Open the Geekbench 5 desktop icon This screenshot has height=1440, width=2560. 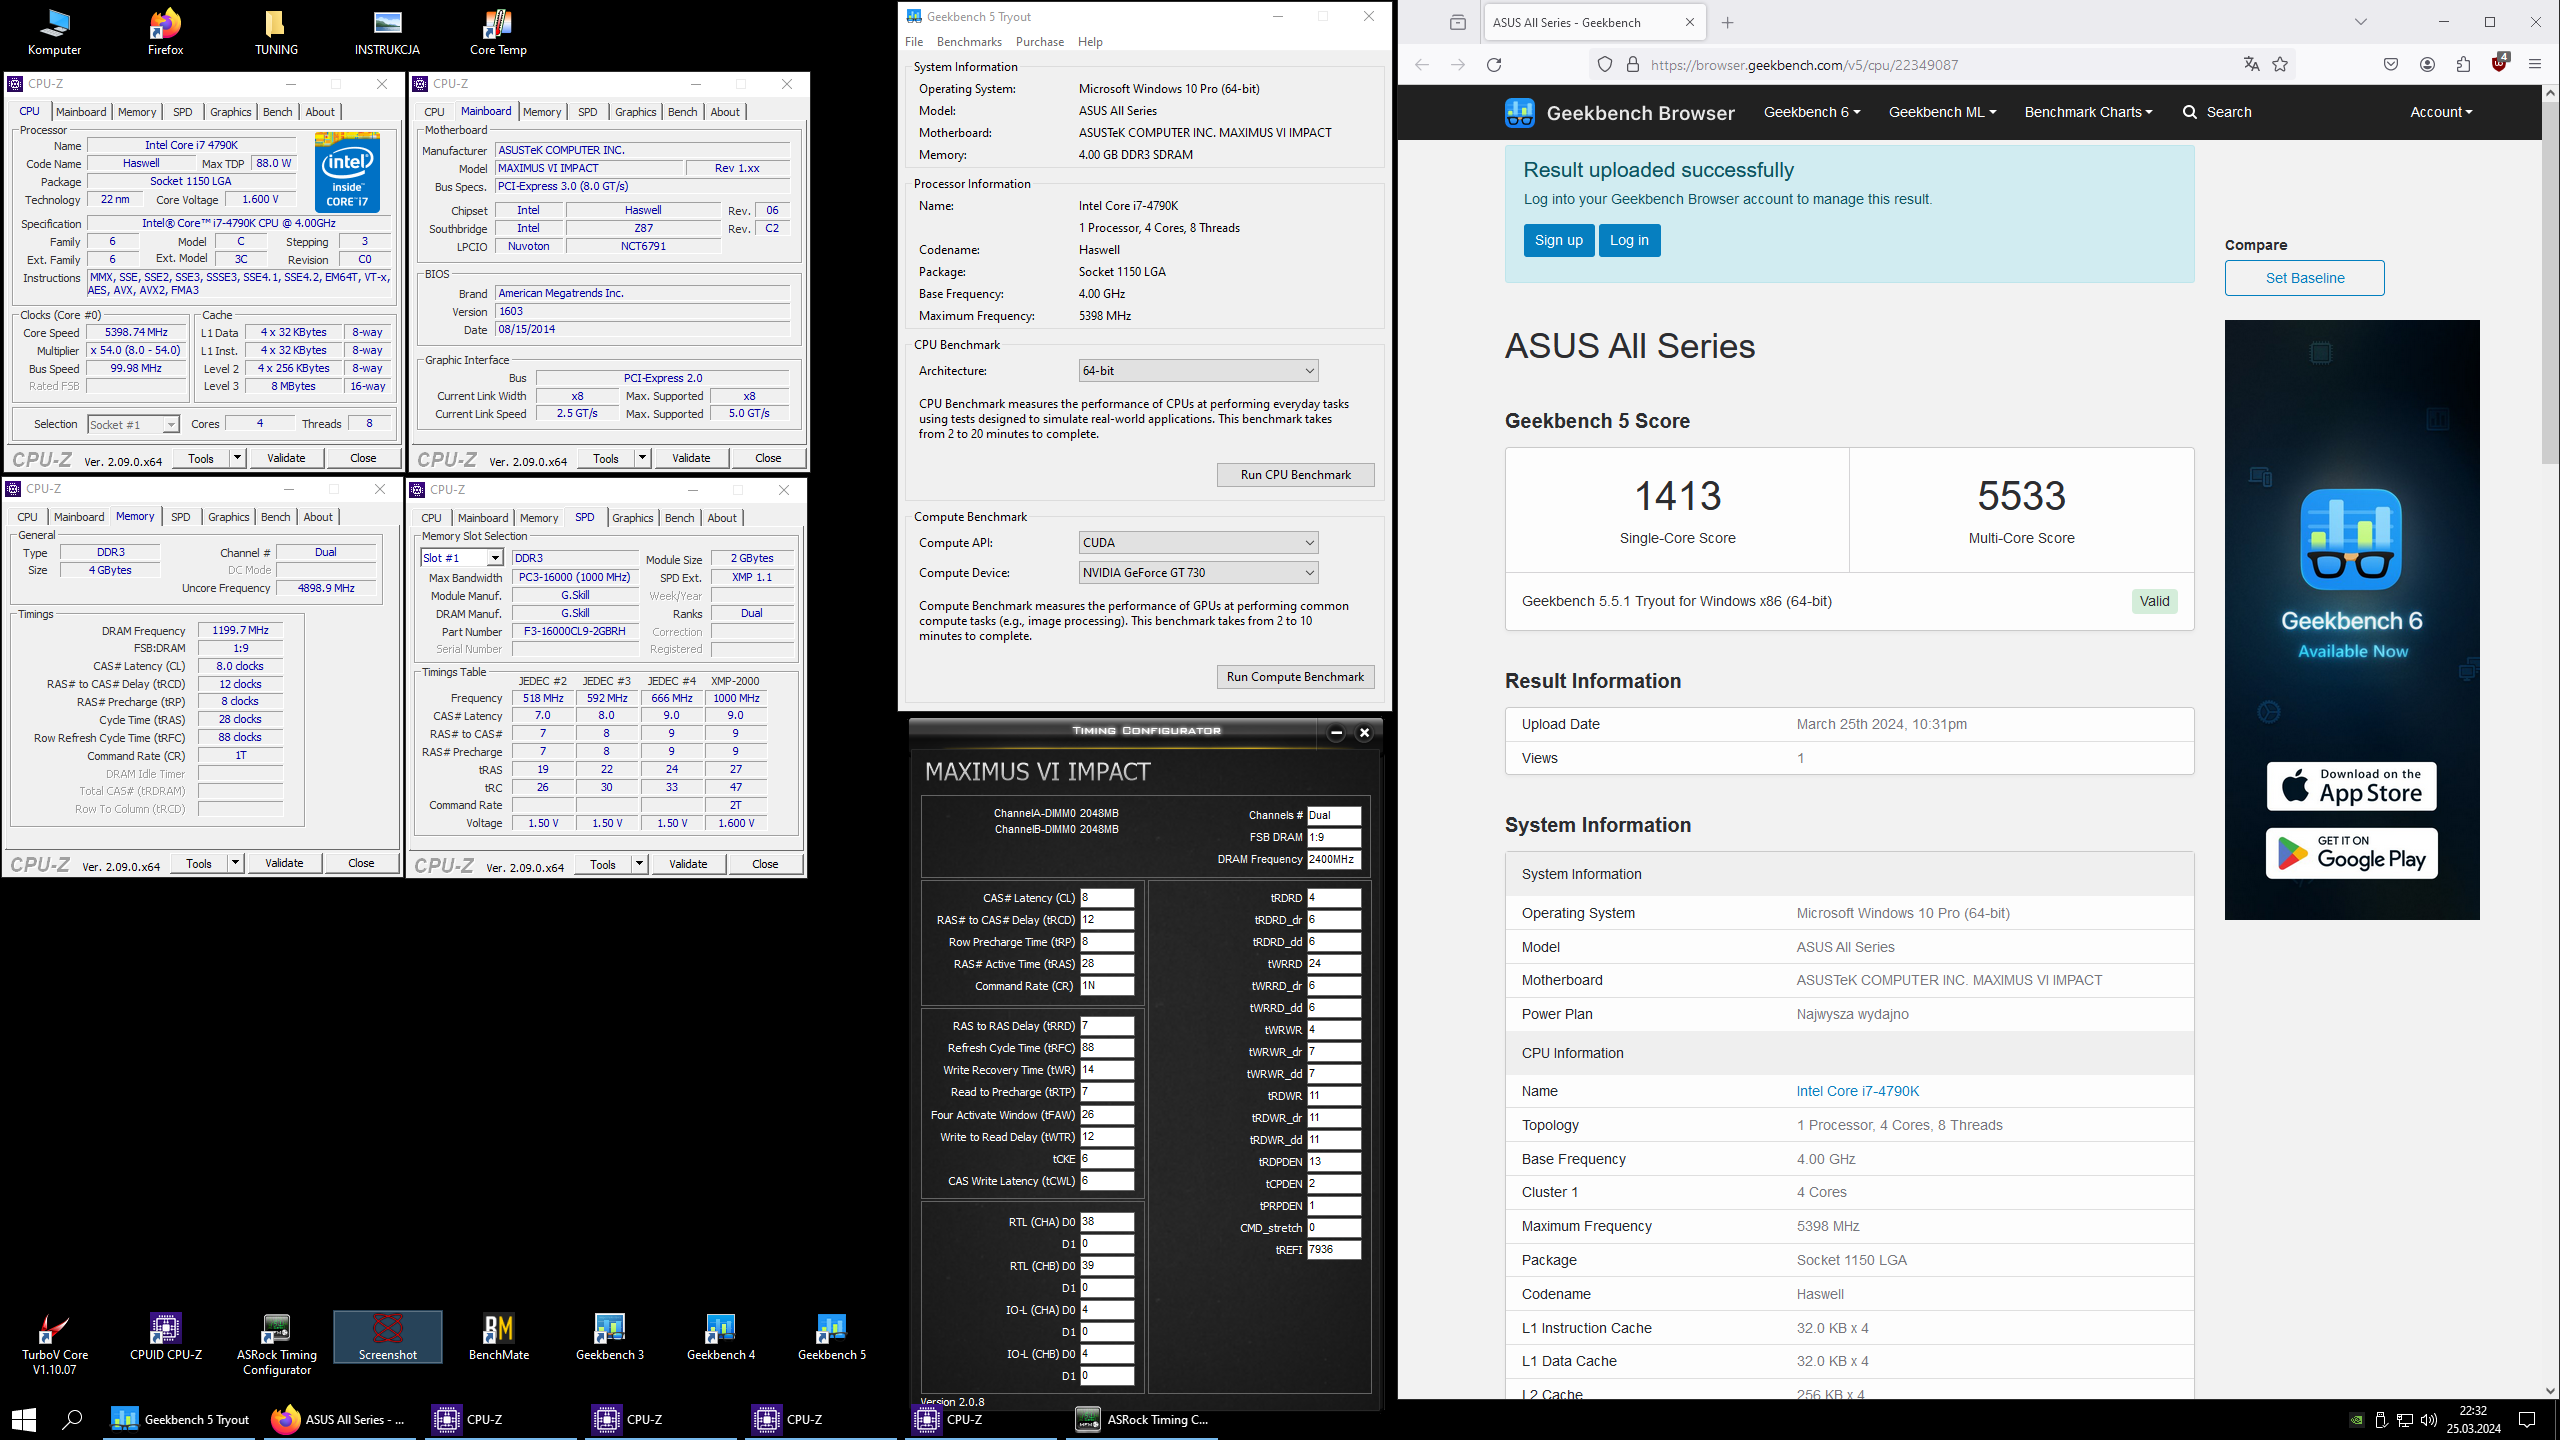tap(832, 1337)
